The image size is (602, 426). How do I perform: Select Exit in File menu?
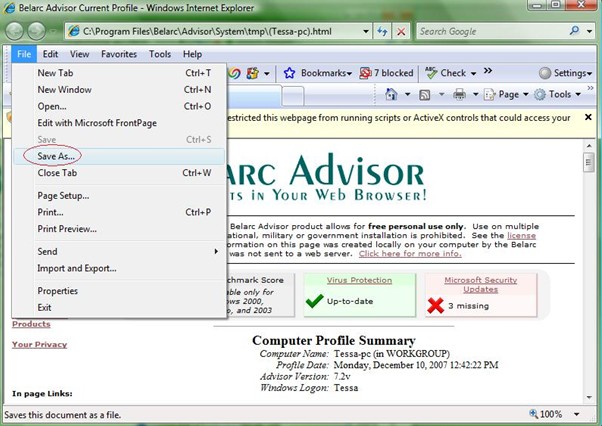click(x=119, y=307)
